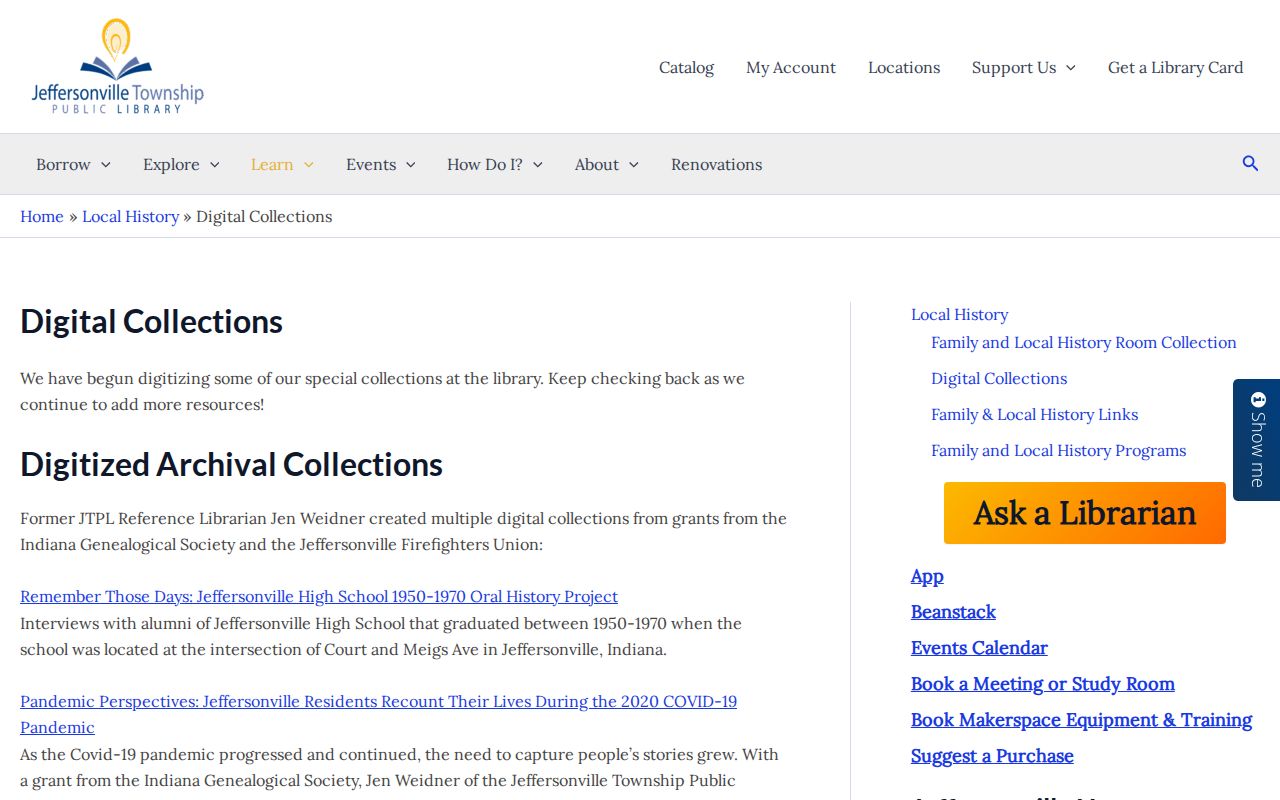
Task: Click the Jeffersonville Township Public Library logo
Action: [x=117, y=67]
